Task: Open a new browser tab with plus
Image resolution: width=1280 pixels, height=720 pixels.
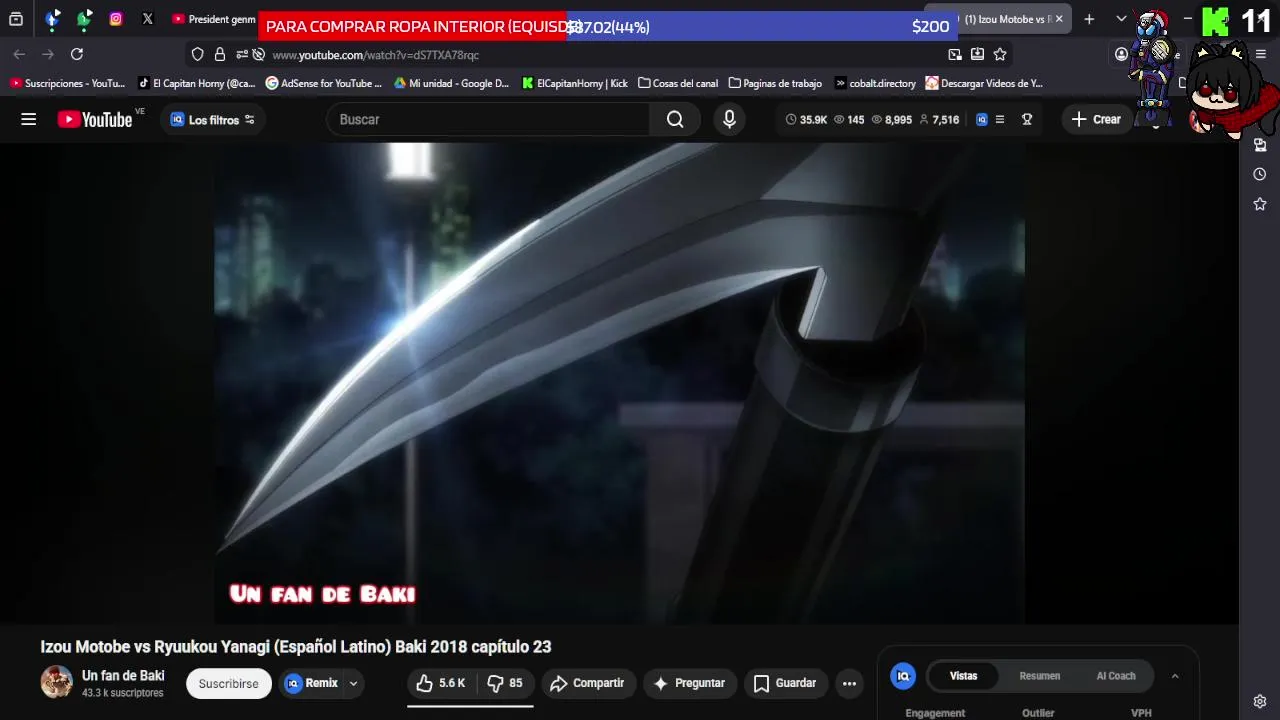Action: [x=1089, y=19]
